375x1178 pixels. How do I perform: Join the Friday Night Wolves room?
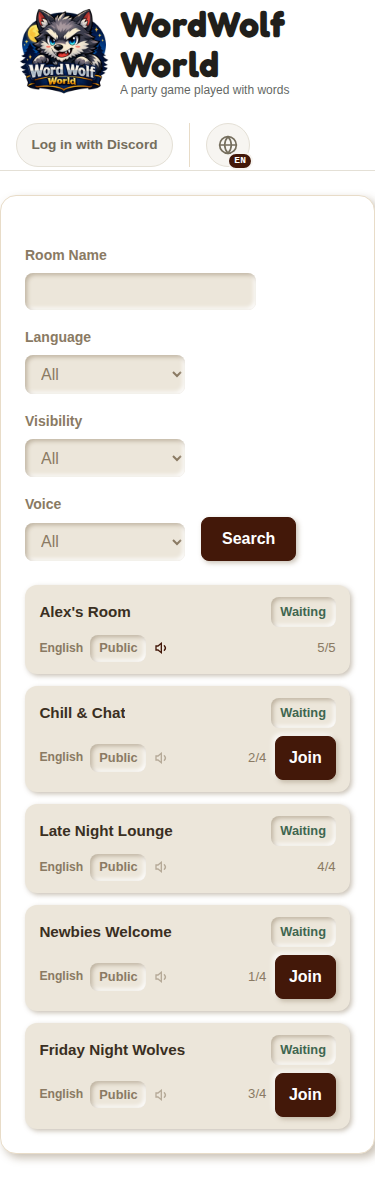(305, 1095)
